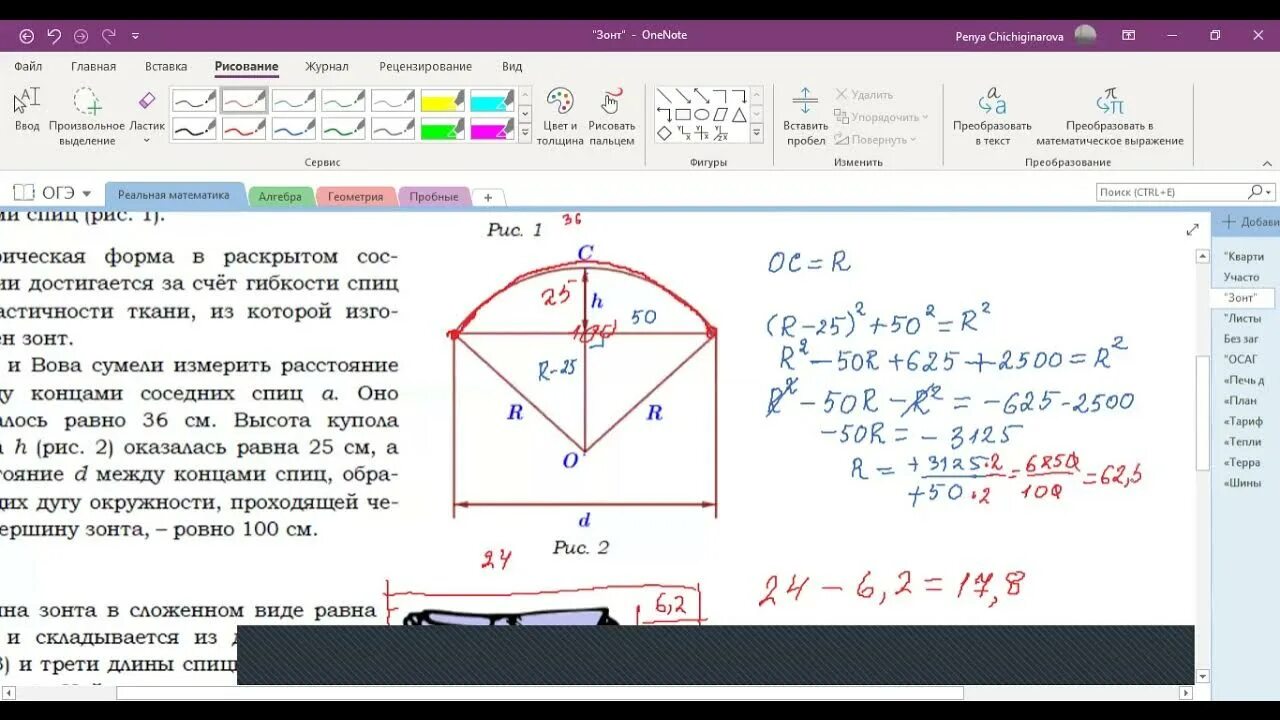Open the «Печь д page in list
Image resolution: width=1280 pixels, height=720 pixels.
click(x=1245, y=380)
